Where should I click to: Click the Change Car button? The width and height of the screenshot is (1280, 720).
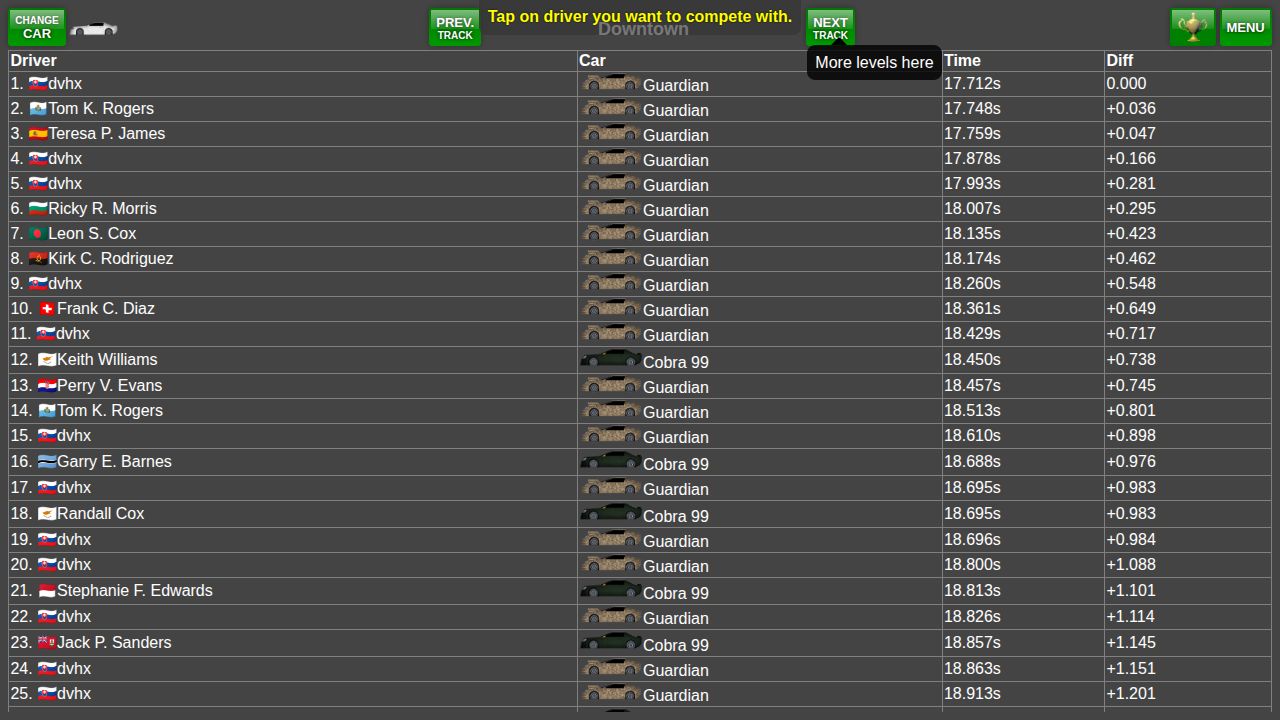[x=37, y=27]
